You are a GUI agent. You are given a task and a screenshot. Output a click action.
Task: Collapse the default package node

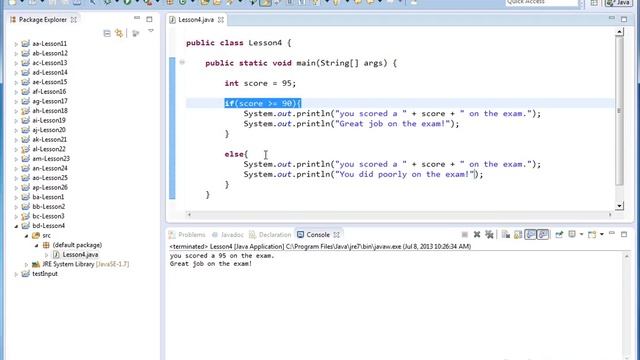tap(37, 245)
